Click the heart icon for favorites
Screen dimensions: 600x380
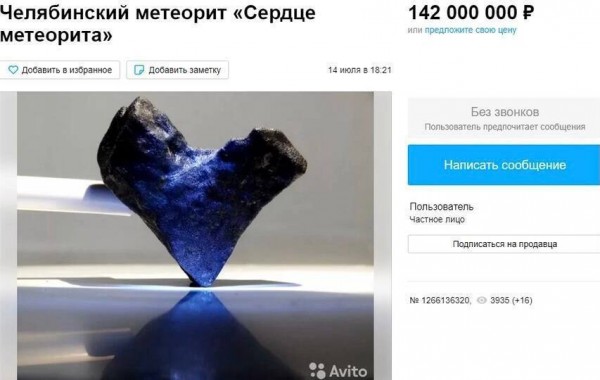[x=13, y=70]
